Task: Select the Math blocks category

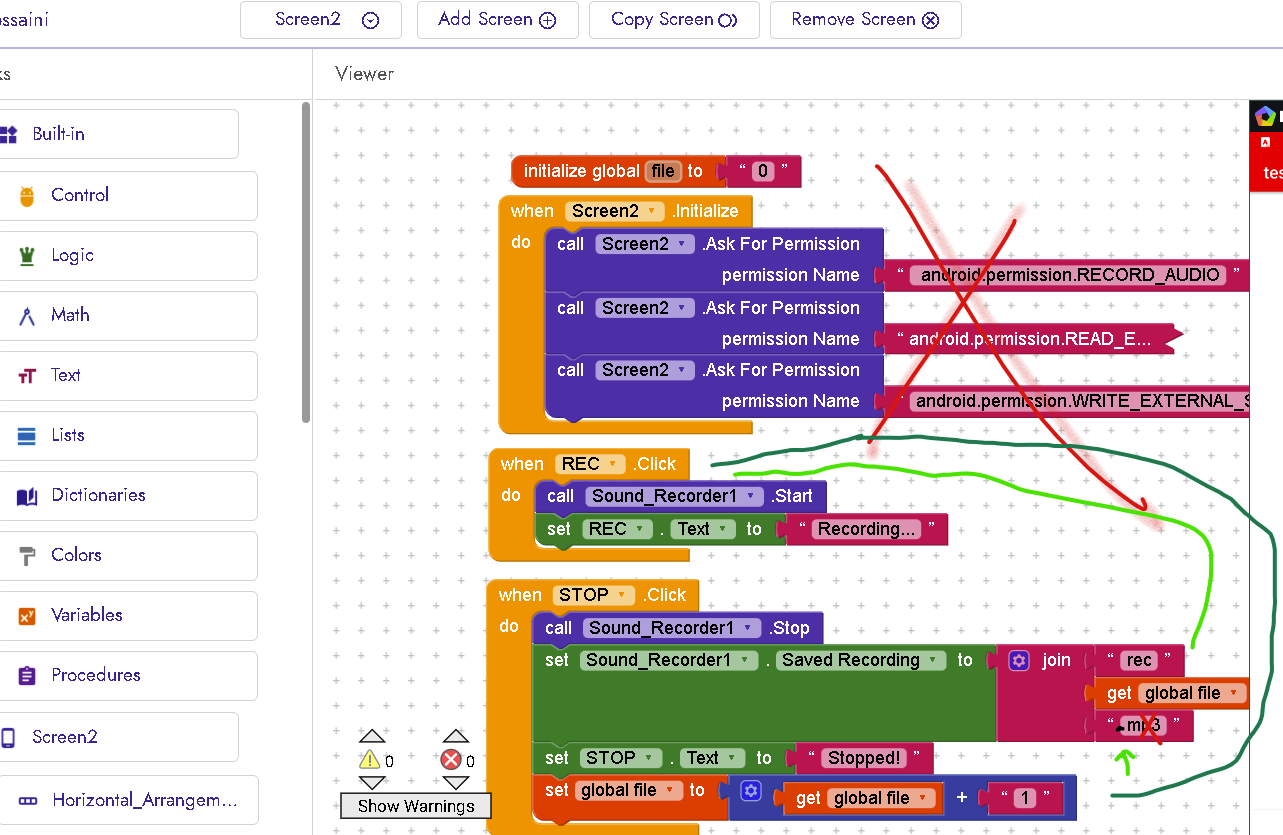Action: point(70,316)
